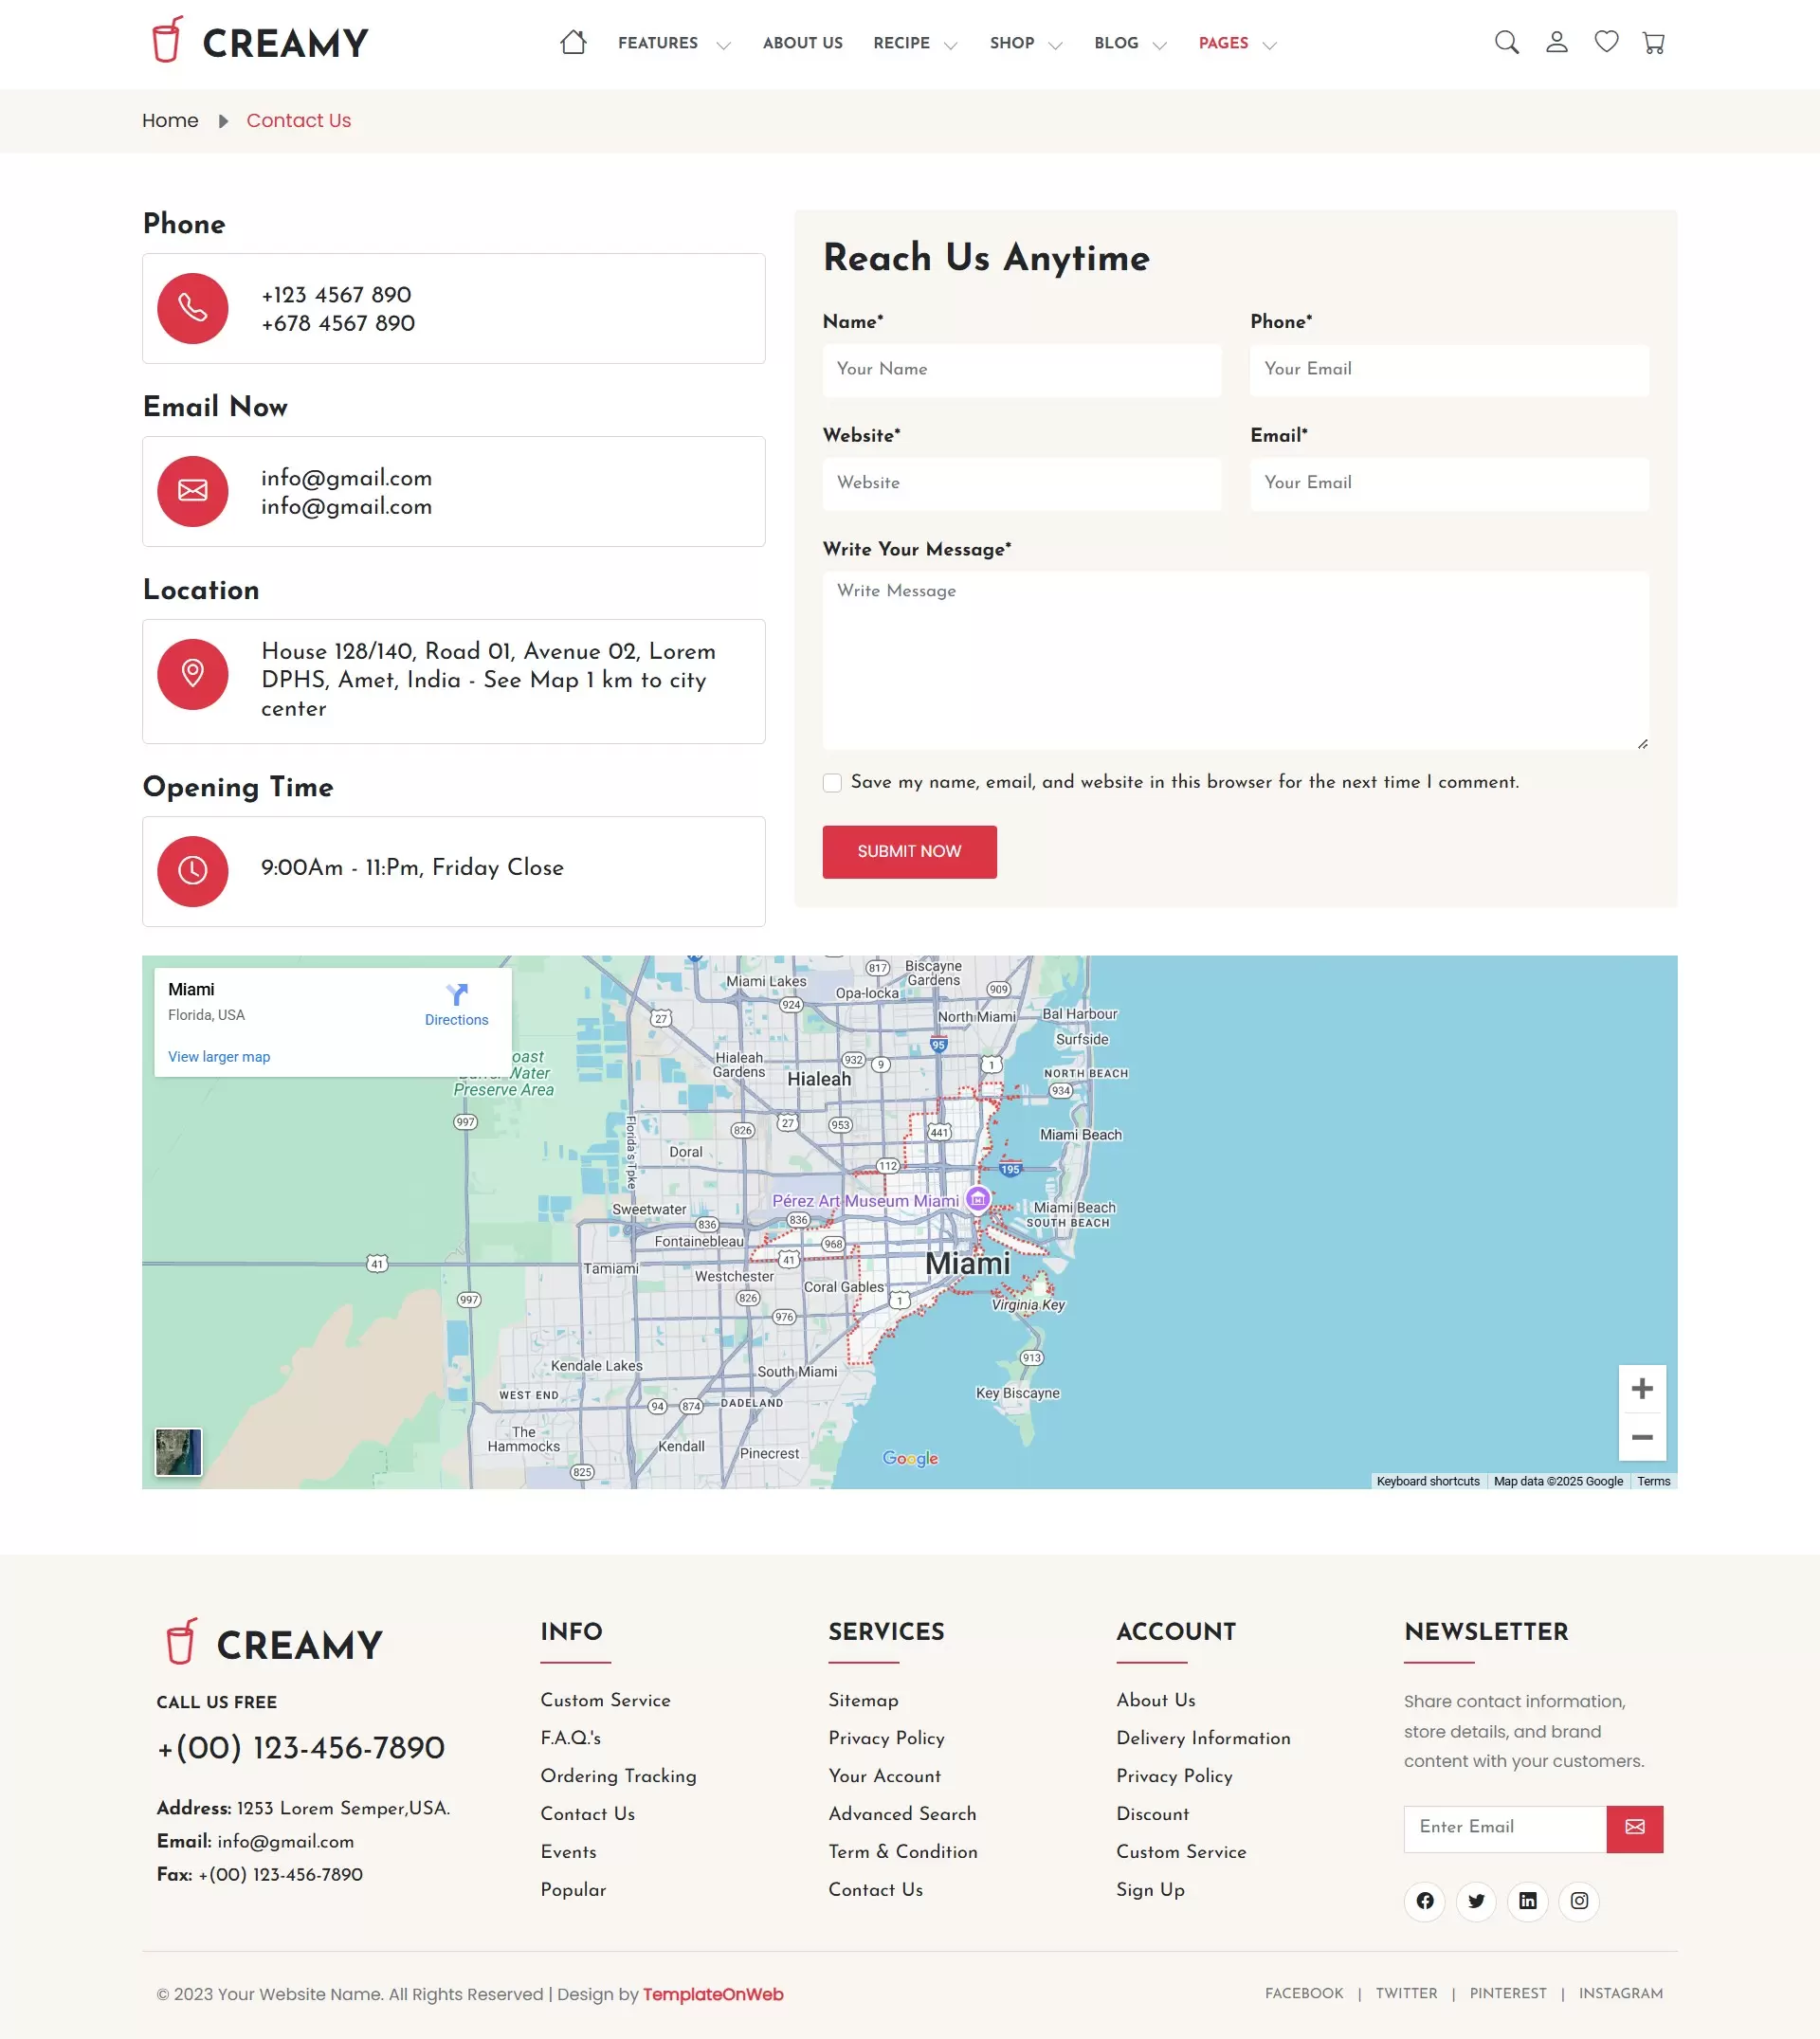Switch to satellite map view thumbnail

[x=179, y=1452]
